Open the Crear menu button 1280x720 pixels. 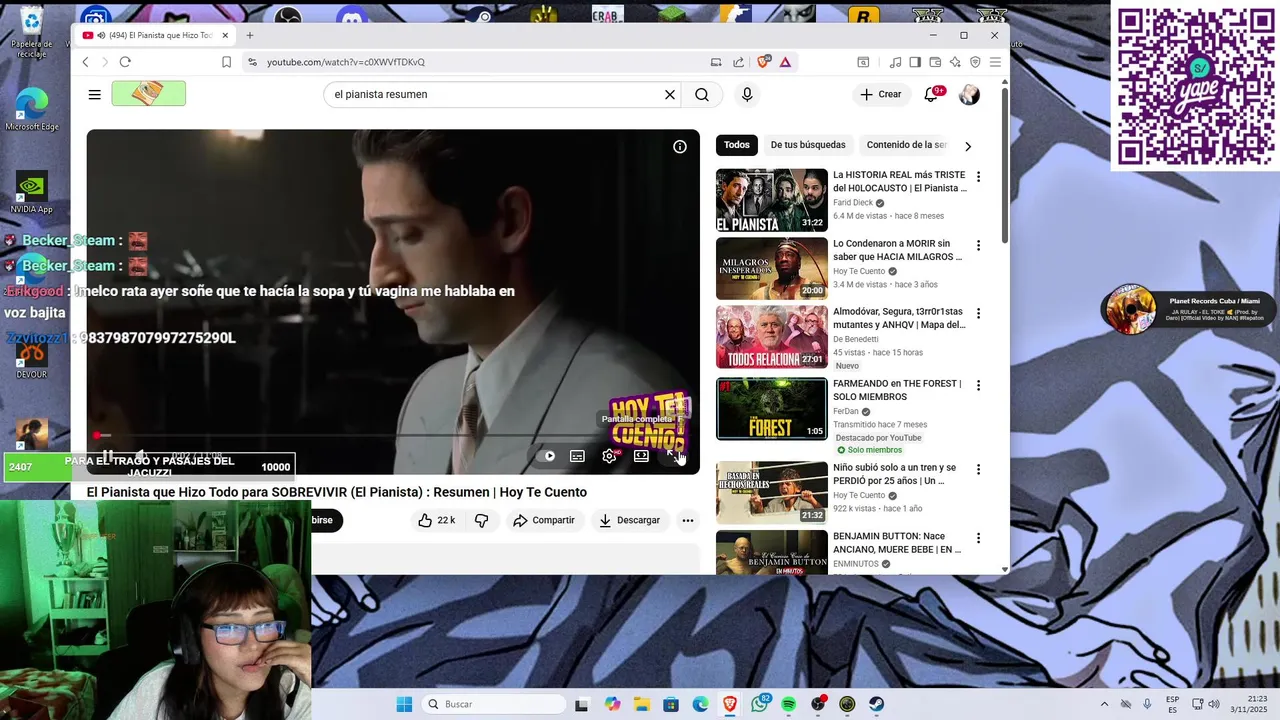(x=880, y=94)
